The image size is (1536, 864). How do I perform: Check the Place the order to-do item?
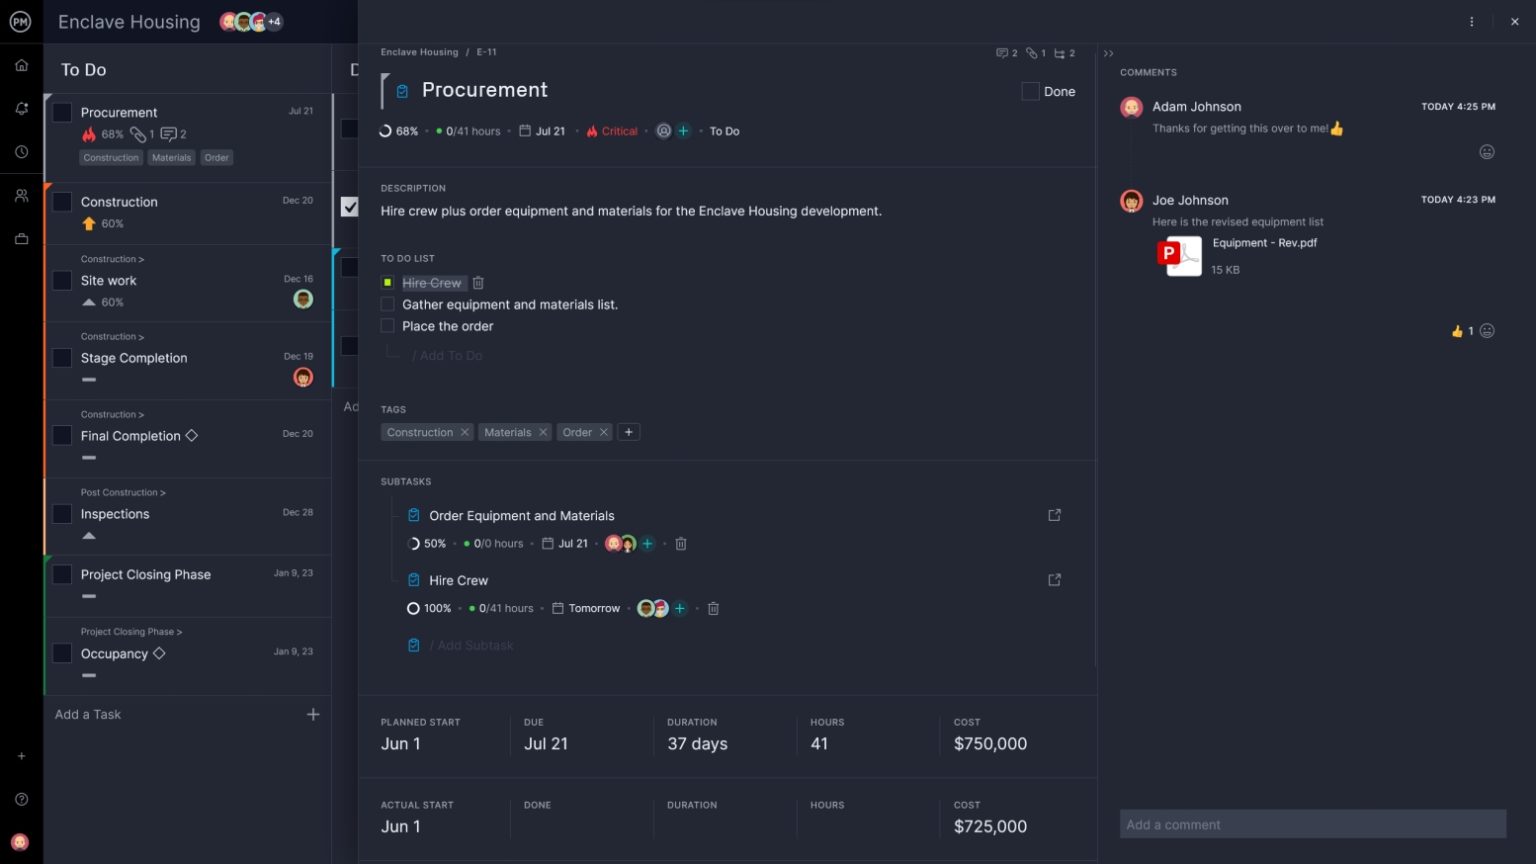tap(388, 326)
